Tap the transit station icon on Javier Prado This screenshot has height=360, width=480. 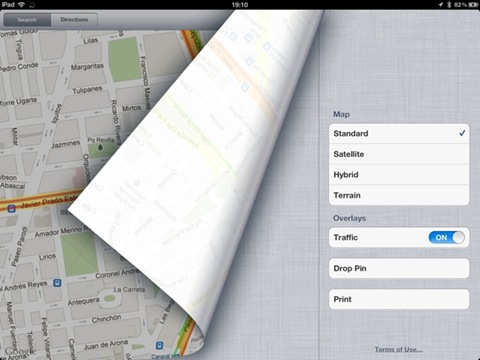tap(12, 209)
